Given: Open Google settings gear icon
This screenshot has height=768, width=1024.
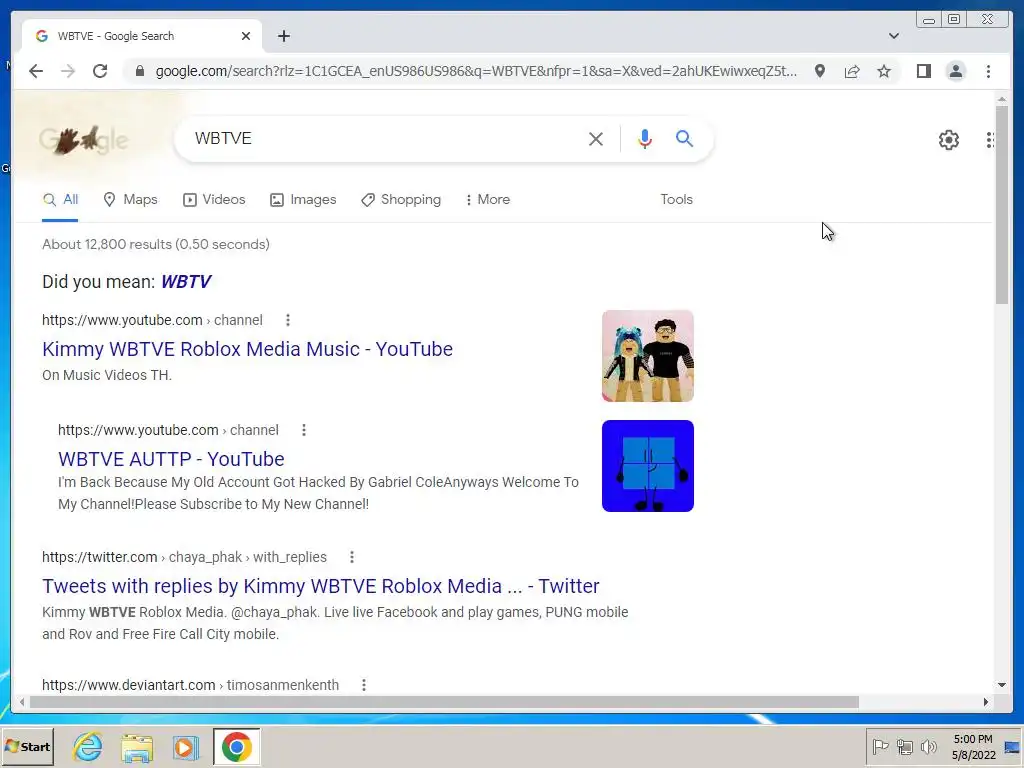Looking at the screenshot, I should pyautogui.click(x=949, y=140).
